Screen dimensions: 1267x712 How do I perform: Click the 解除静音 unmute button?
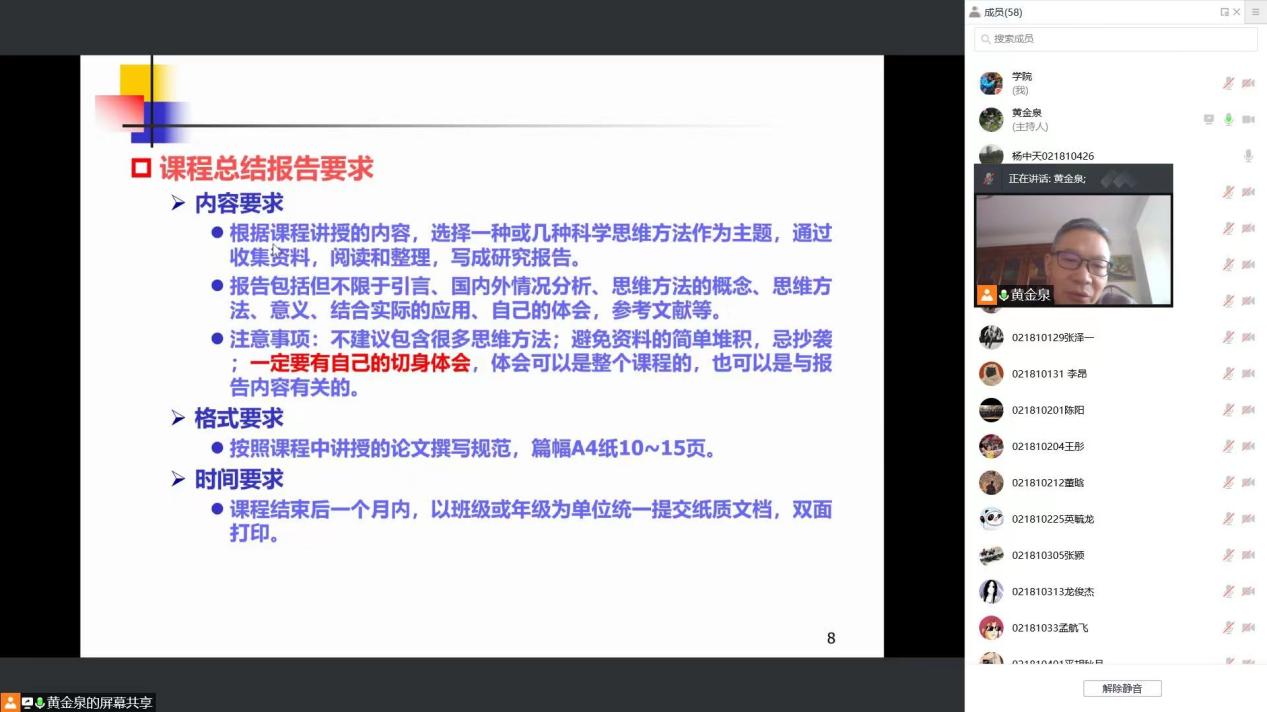coord(1122,689)
